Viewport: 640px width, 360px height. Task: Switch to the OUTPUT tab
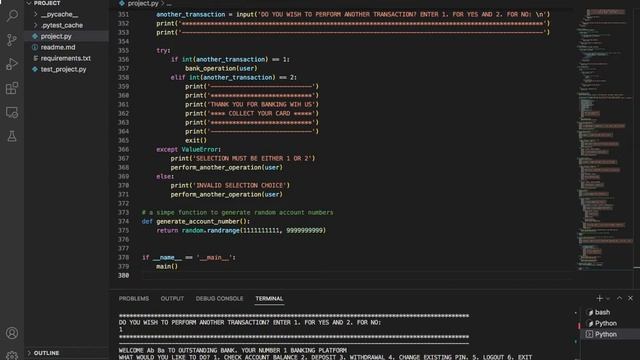click(x=172, y=299)
